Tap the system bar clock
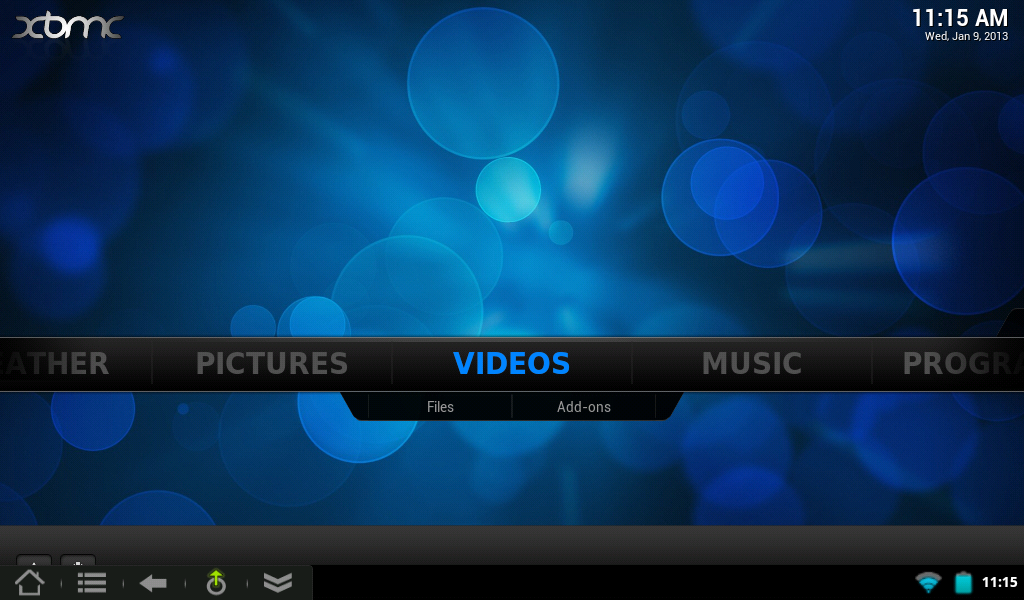This screenshot has height=600, width=1024. pyautogui.click(x=998, y=582)
